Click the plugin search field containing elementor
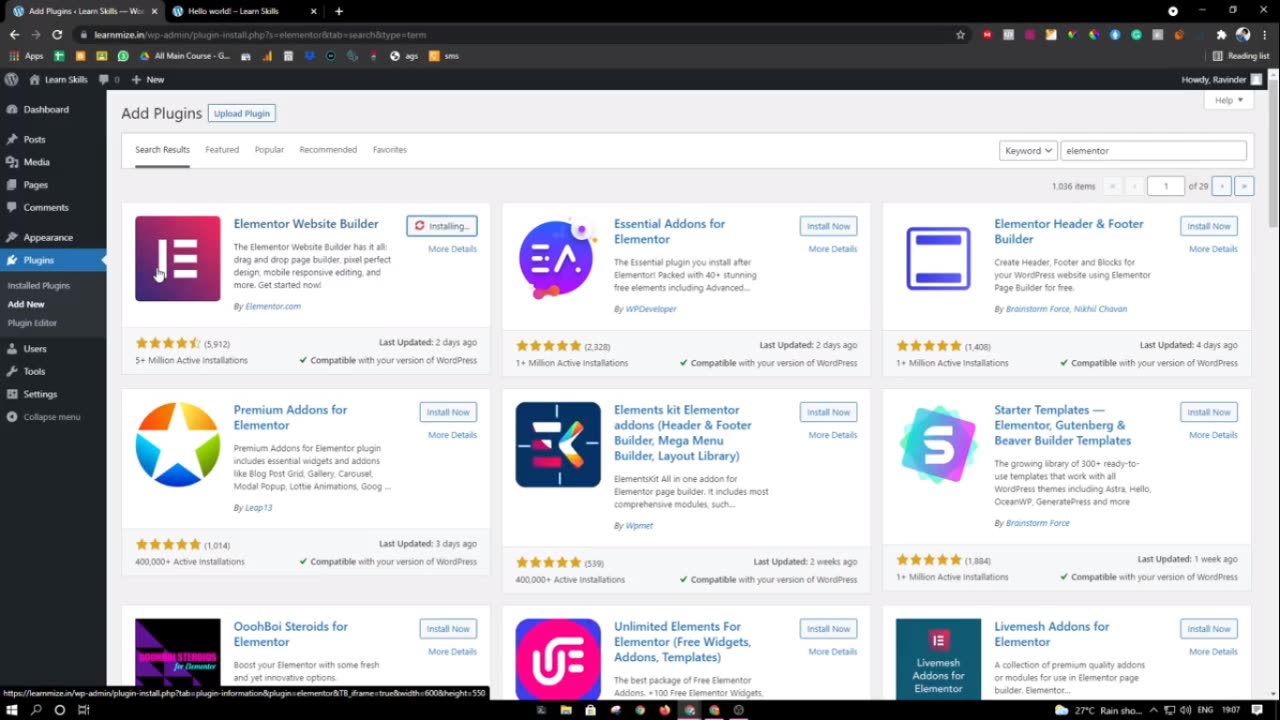Image resolution: width=1280 pixels, height=720 pixels. point(1153,150)
